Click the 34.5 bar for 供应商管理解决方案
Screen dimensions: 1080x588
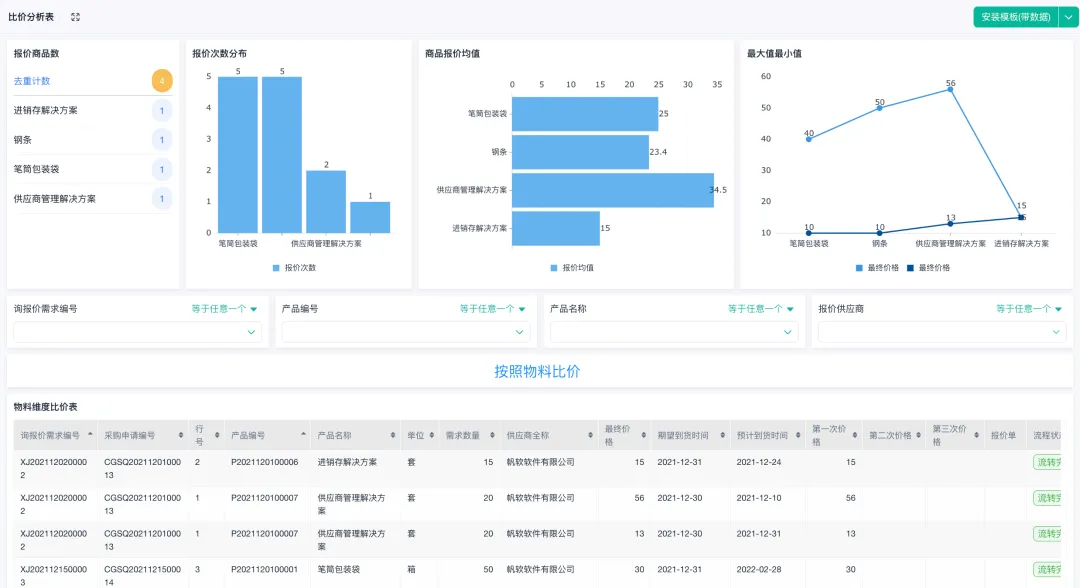click(x=612, y=190)
